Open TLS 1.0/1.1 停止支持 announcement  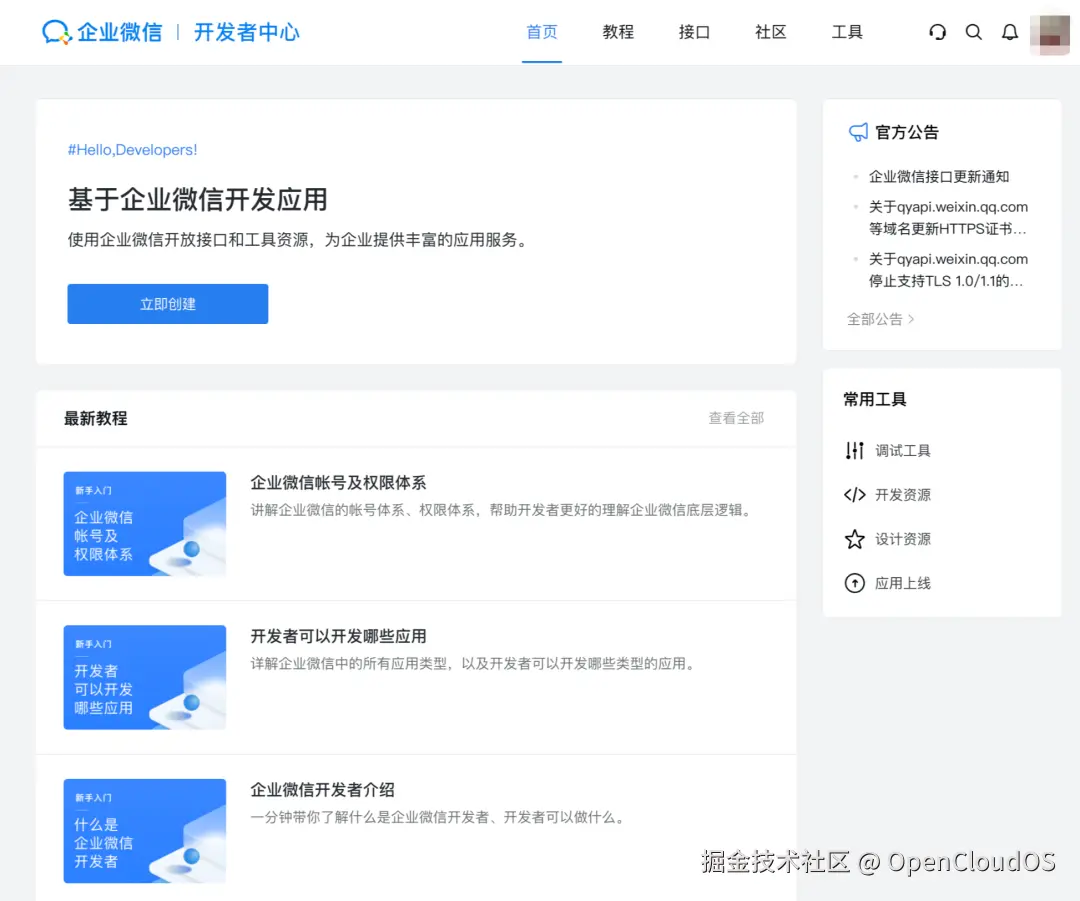948,270
